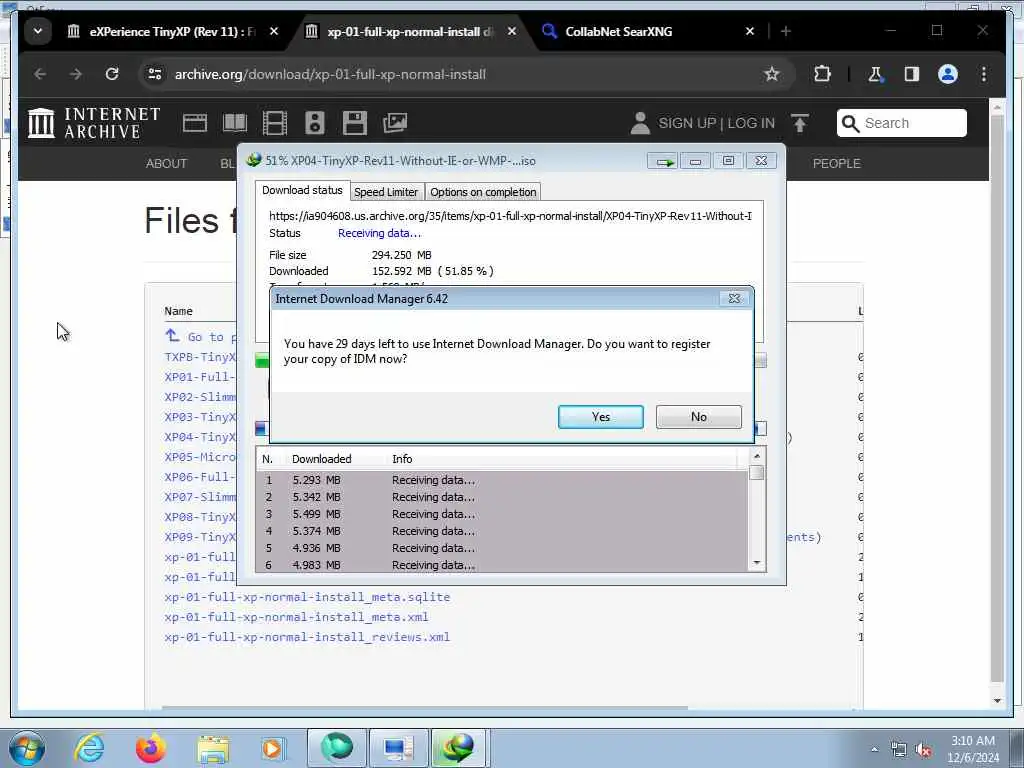
Task: Click Yes to register IDM
Action: 600,417
